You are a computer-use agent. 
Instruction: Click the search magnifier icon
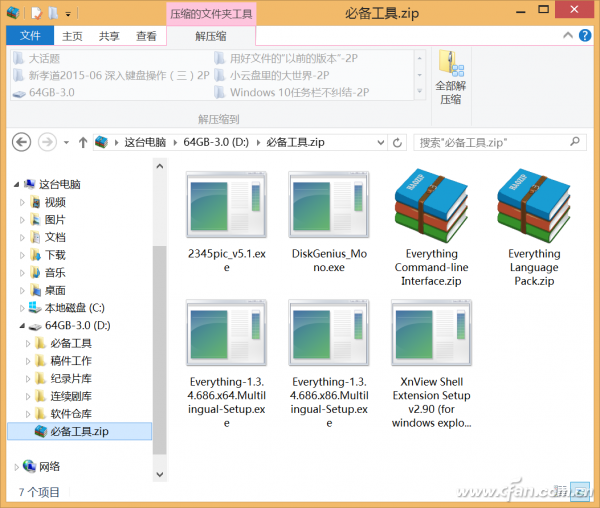tap(575, 142)
